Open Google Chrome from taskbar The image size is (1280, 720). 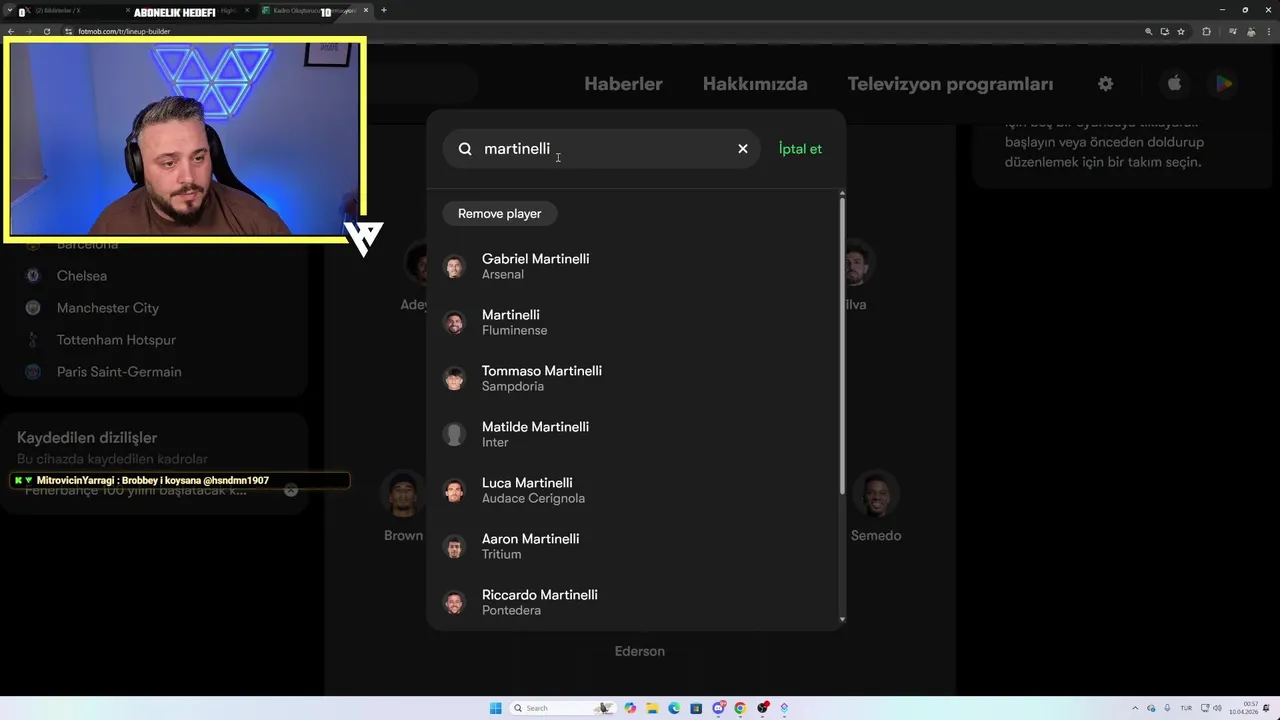[740, 708]
